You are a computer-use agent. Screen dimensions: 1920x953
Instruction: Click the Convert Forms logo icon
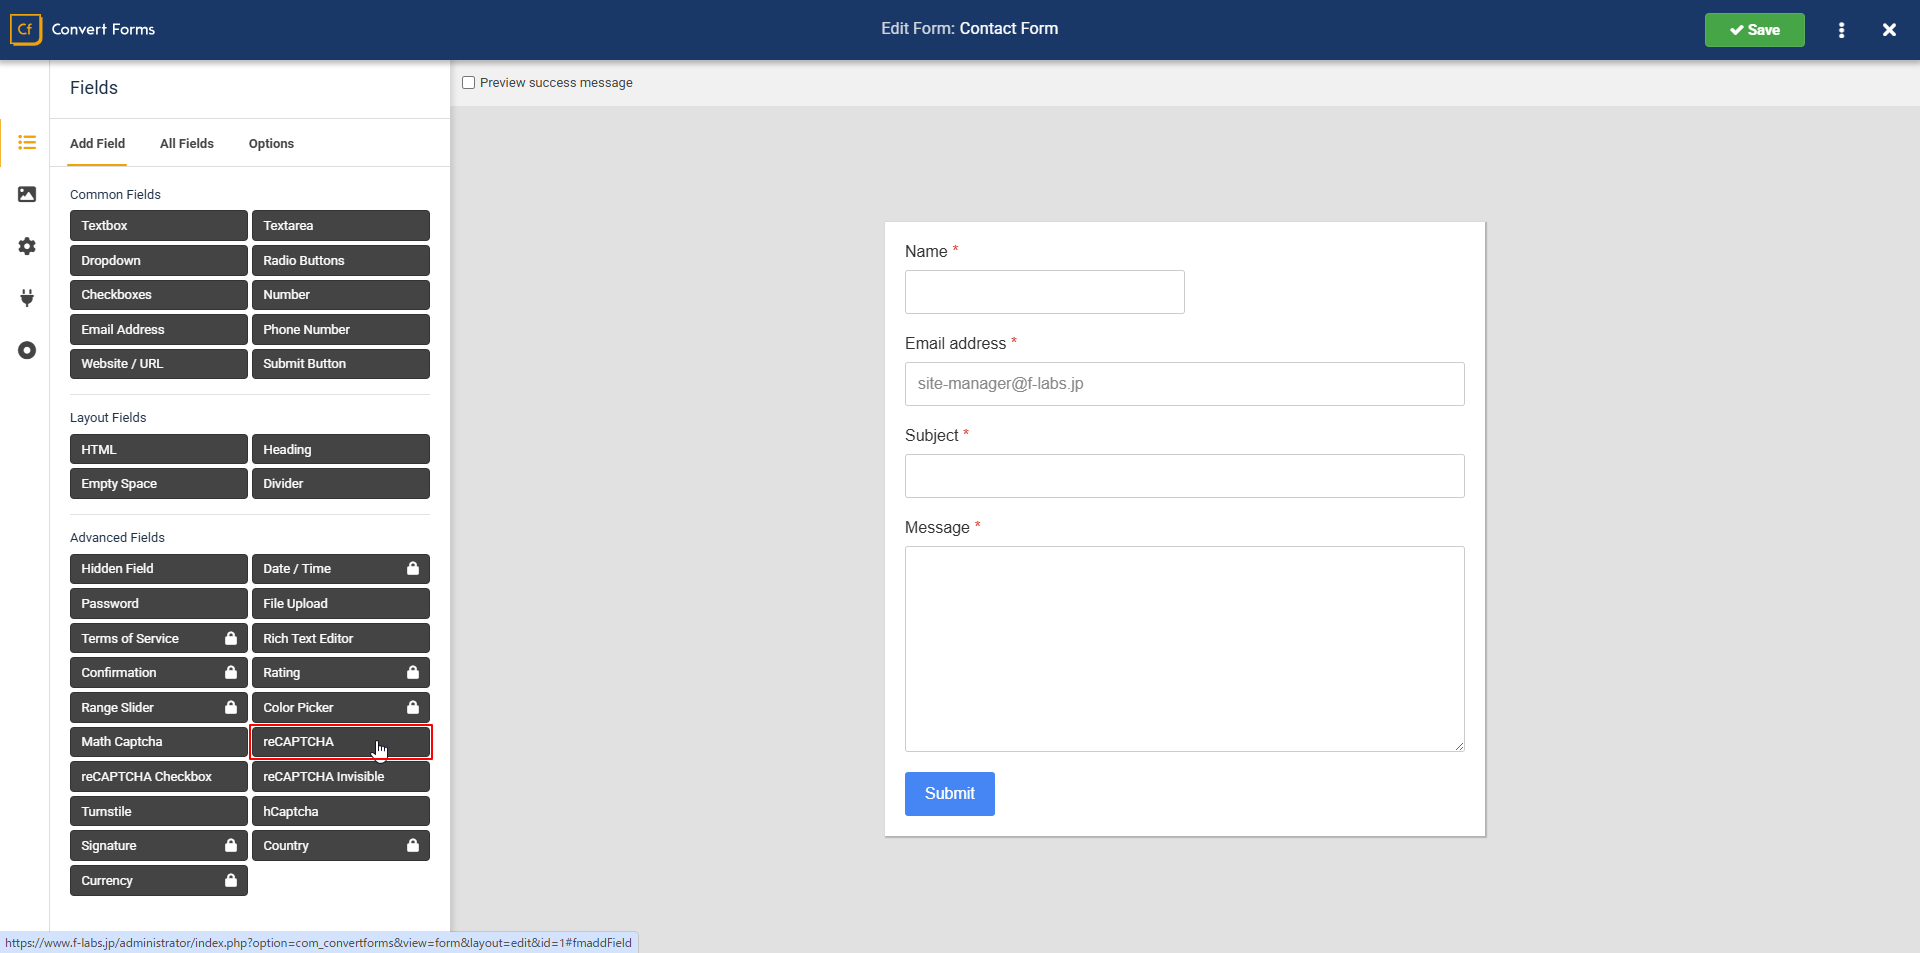coord(25,29)
